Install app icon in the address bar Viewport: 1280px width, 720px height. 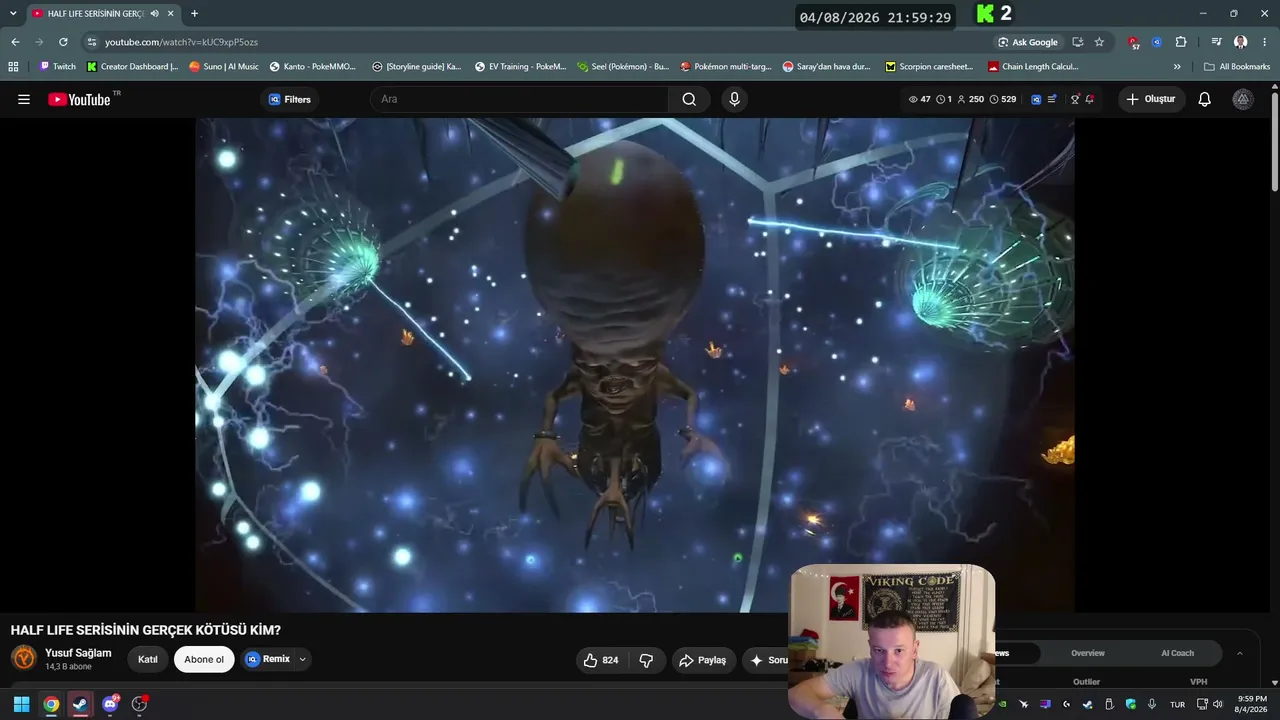tap(1077, 42)
